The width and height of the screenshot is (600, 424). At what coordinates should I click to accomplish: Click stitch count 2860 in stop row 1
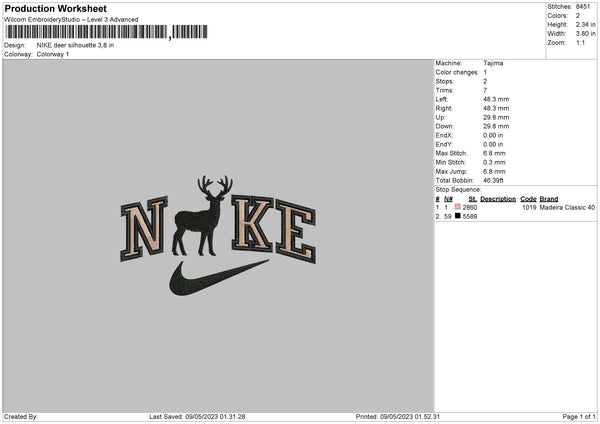470,207
